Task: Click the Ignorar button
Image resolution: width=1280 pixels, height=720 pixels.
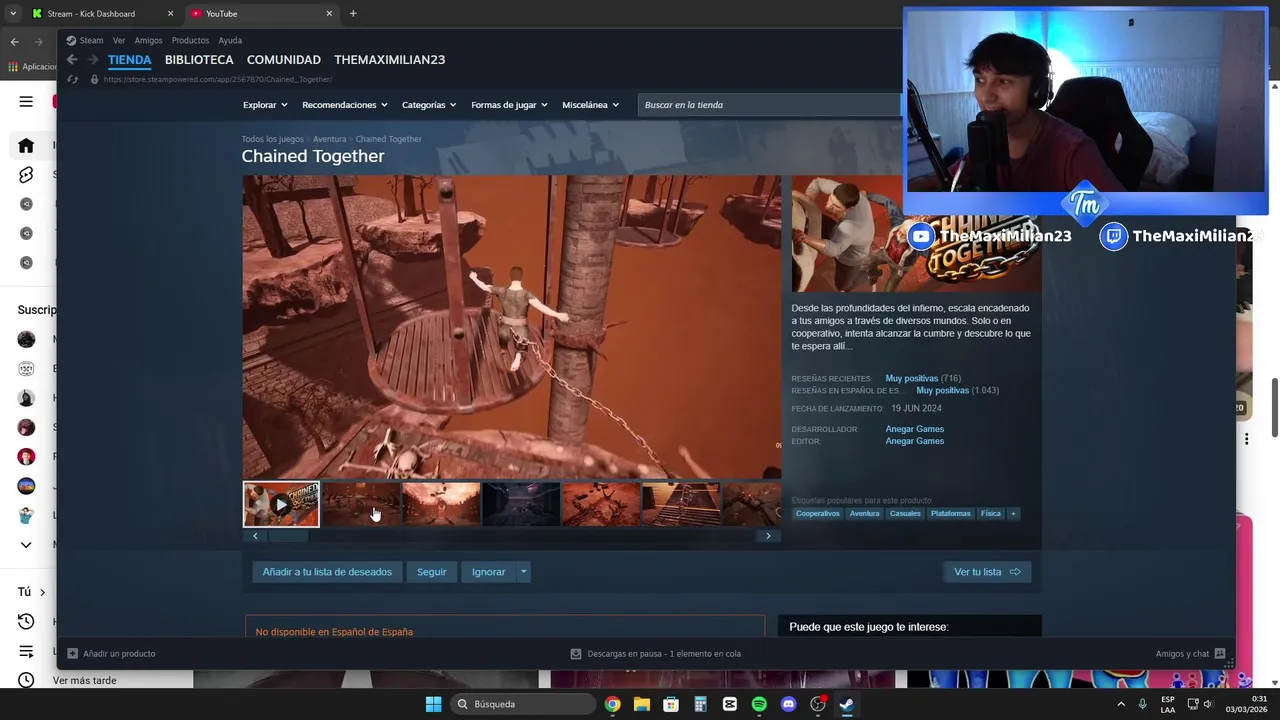Action: [x=488, y=572]
